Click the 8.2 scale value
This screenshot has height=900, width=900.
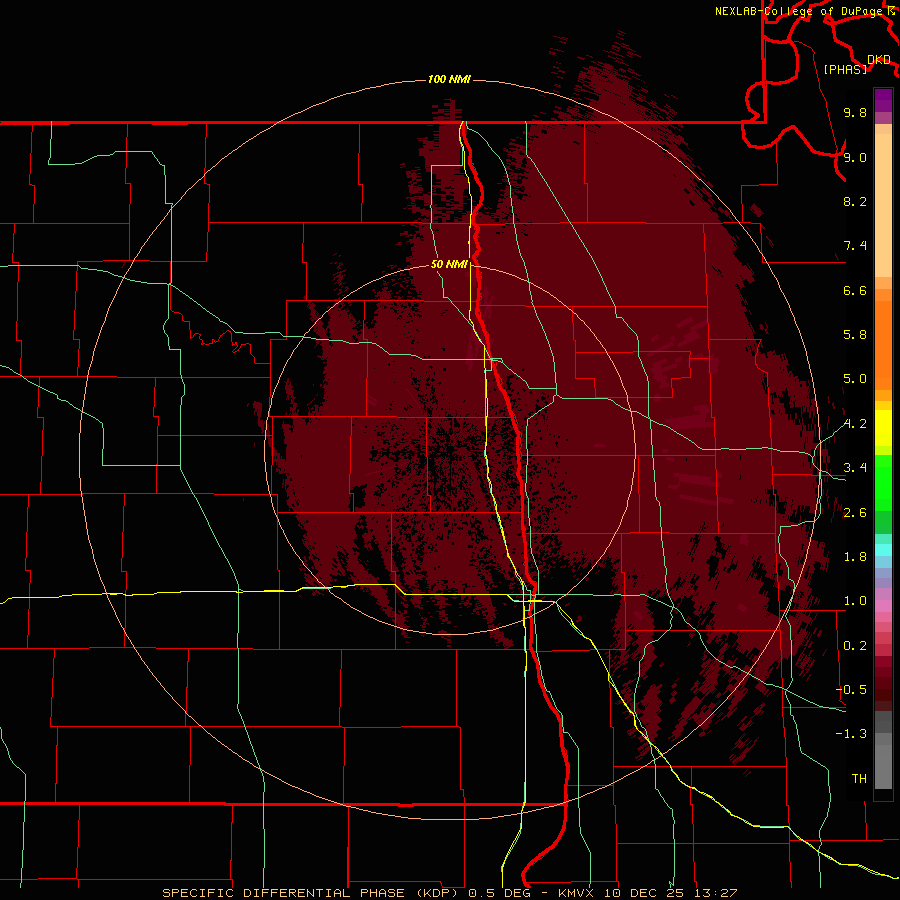tap(855, 201)
